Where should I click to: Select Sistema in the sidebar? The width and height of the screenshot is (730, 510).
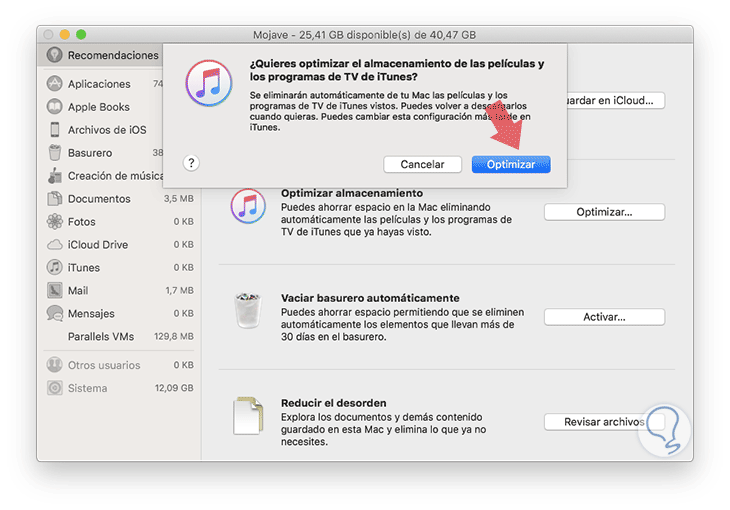point(119,388)
